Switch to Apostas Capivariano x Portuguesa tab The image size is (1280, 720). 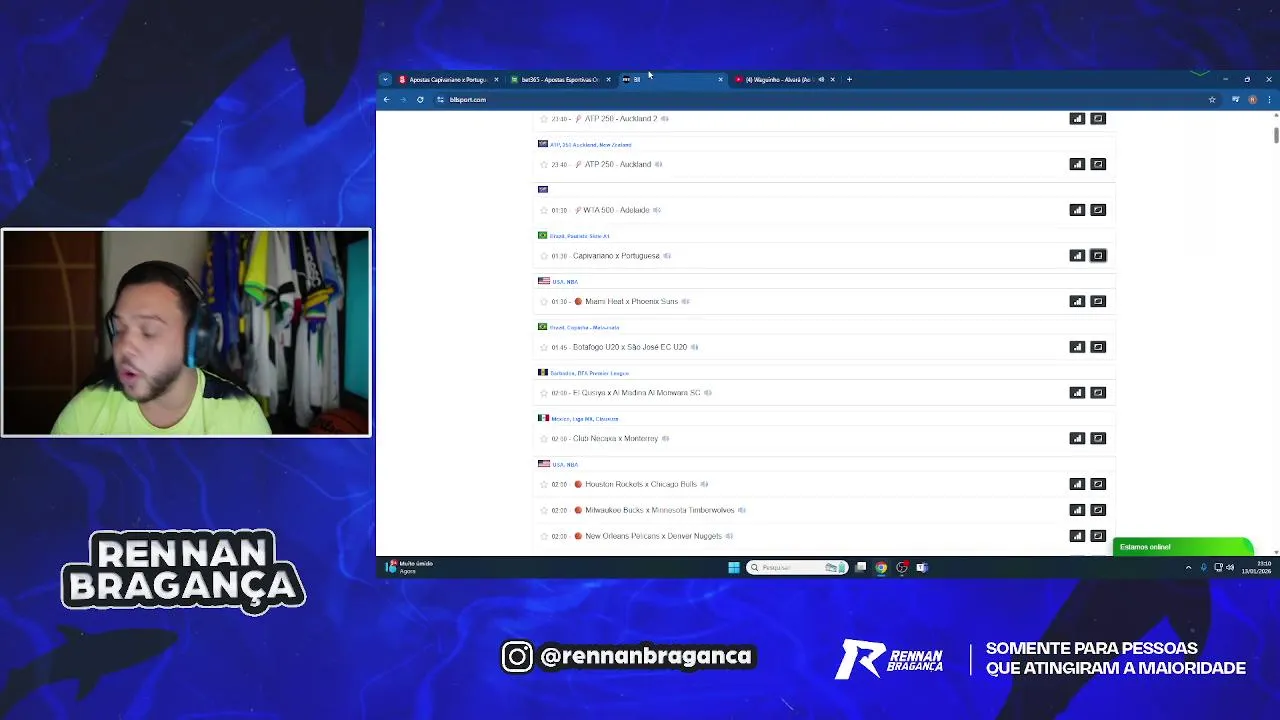coord(448,79)
